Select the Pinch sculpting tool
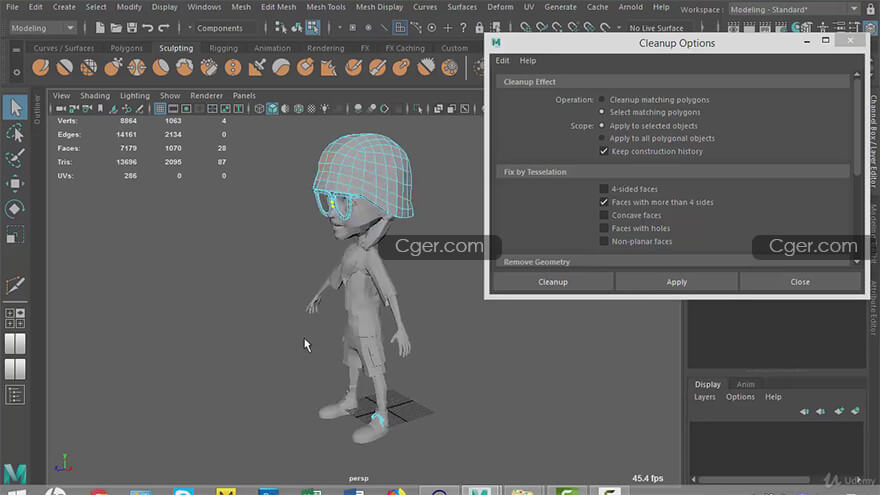Screen dimensions: 880x495 [x=137, y=67]
